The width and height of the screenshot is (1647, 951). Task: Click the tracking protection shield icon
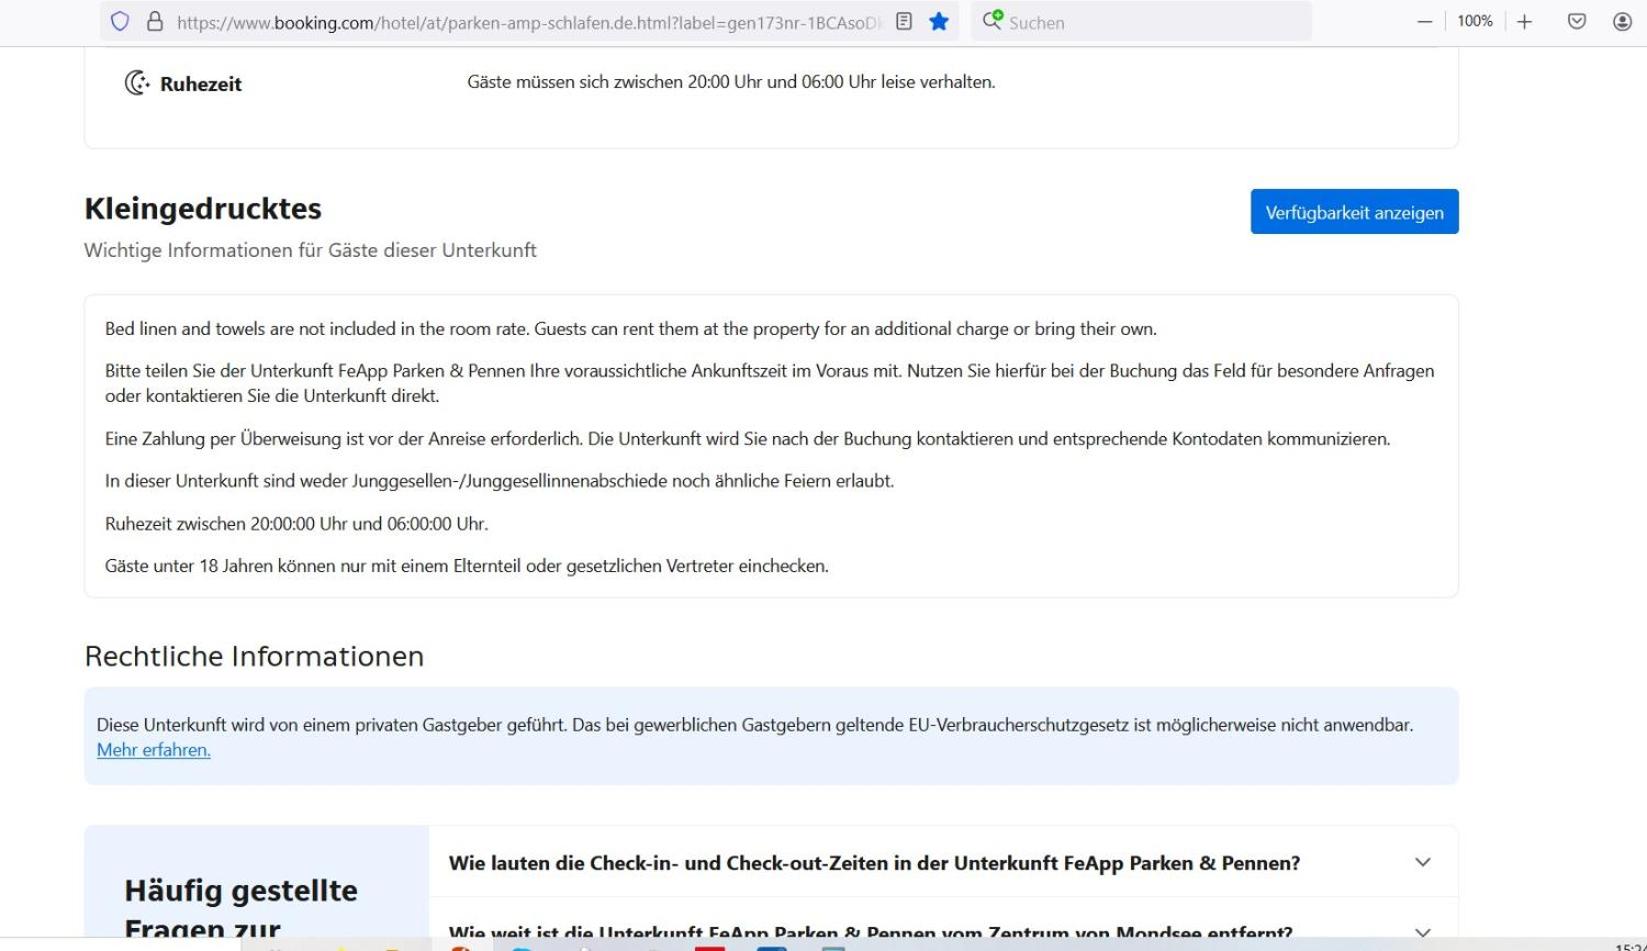120,21
